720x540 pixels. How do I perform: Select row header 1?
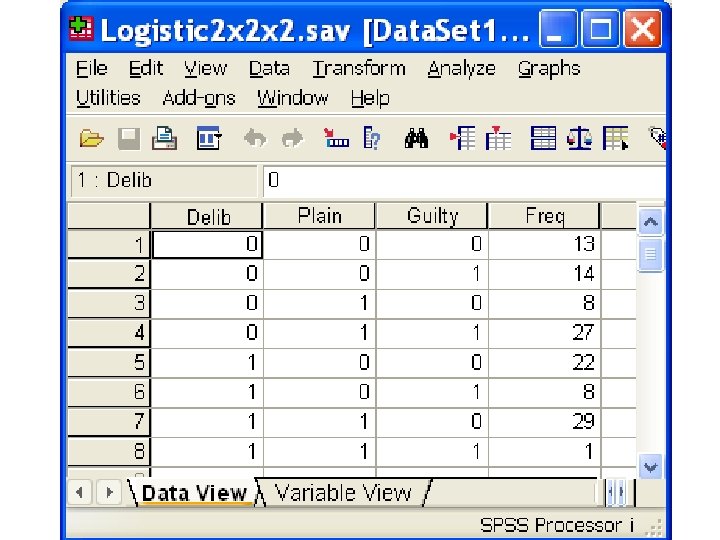109,244
